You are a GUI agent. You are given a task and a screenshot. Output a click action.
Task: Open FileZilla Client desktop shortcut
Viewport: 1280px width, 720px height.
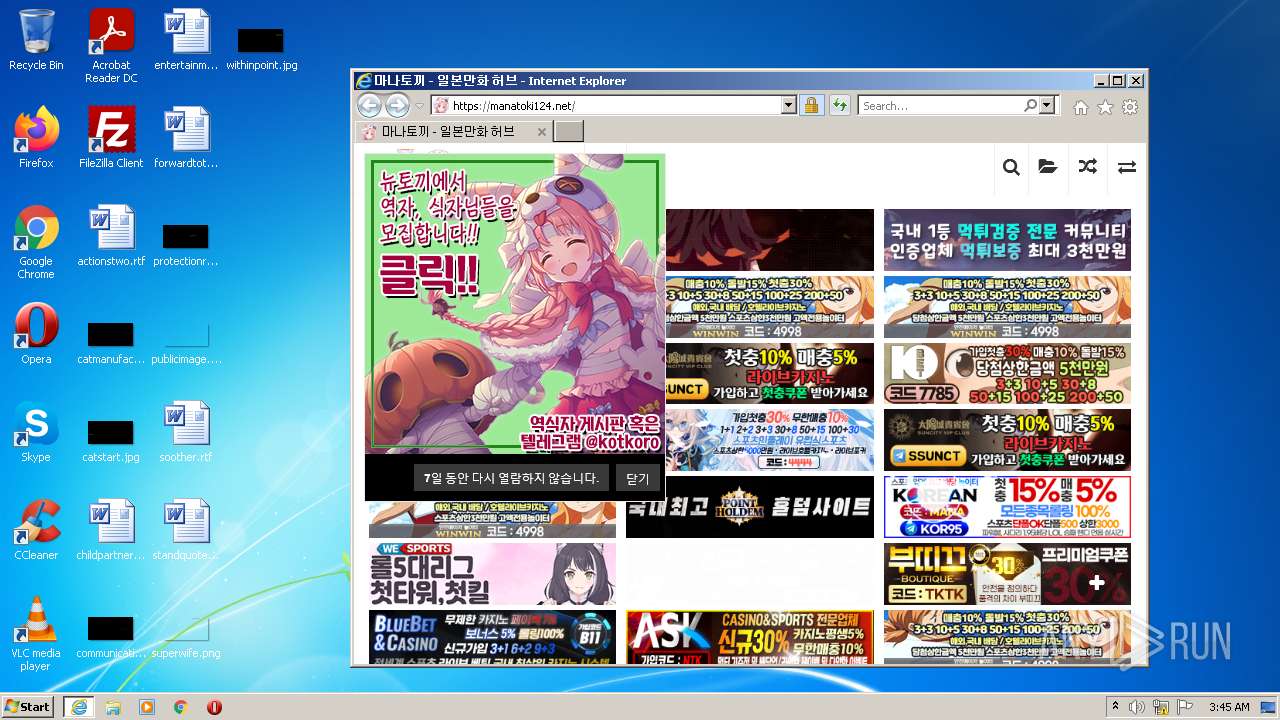[111, 138]
